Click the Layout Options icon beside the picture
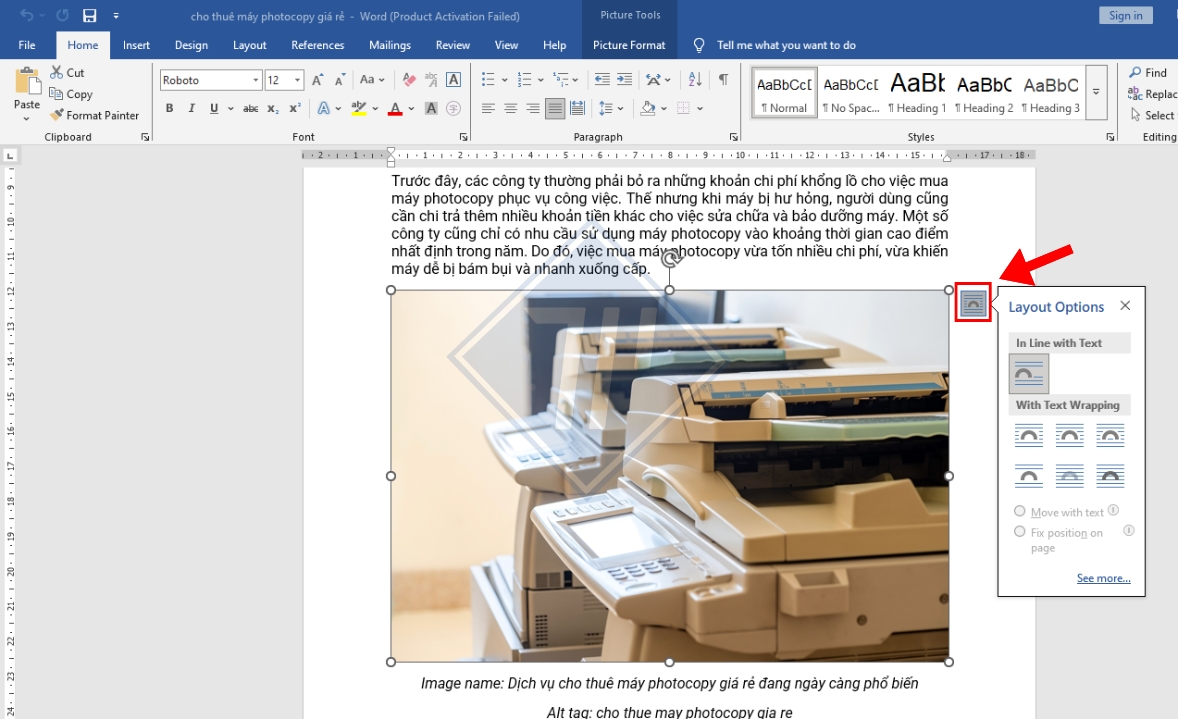1178x719 pixels. click(x=973, y=302)
